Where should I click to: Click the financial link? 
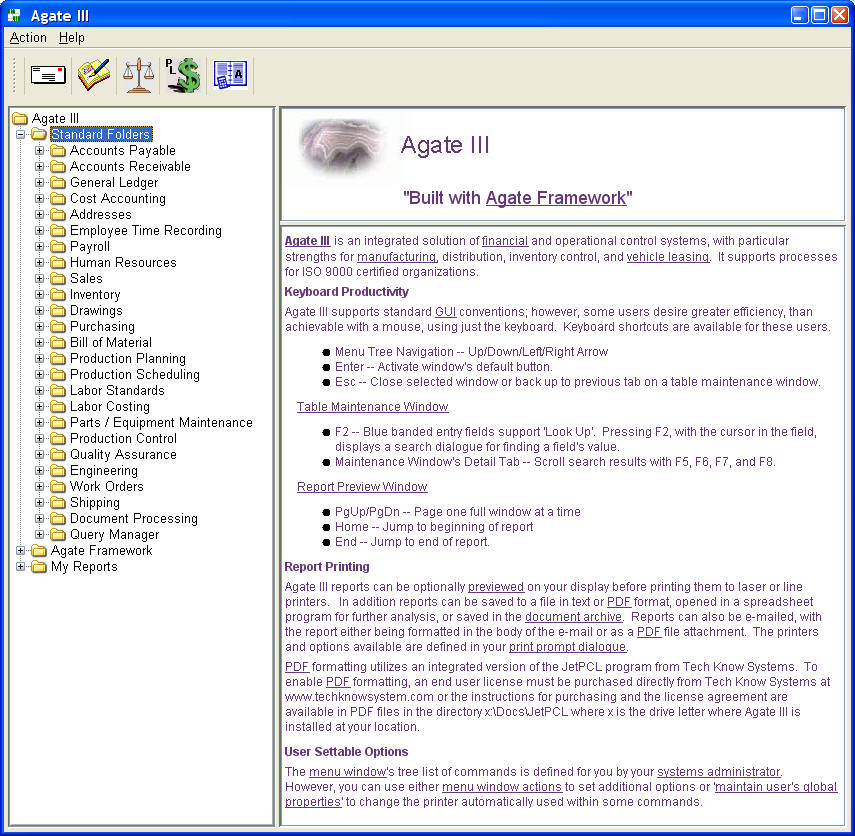(505, 241)
